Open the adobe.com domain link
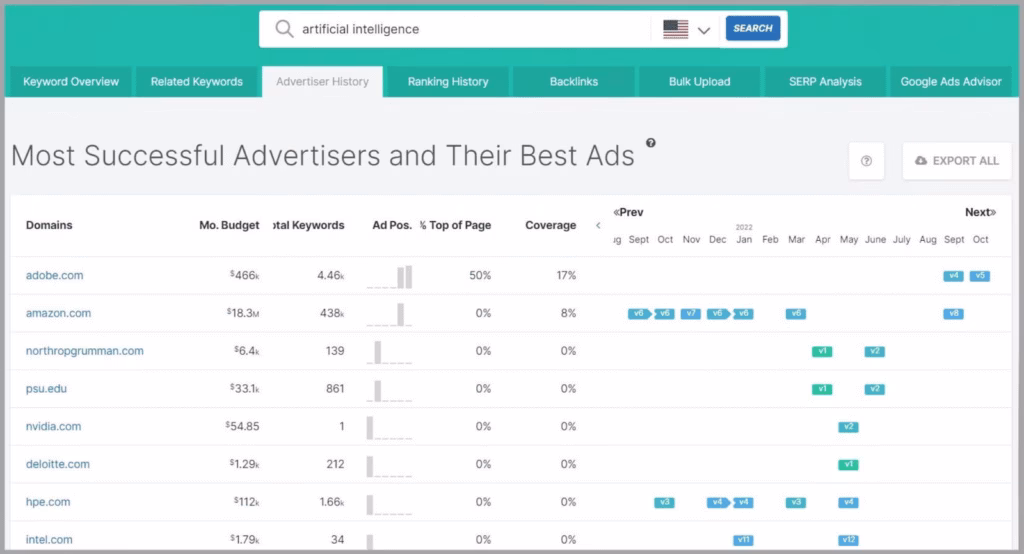 [54, 275]
